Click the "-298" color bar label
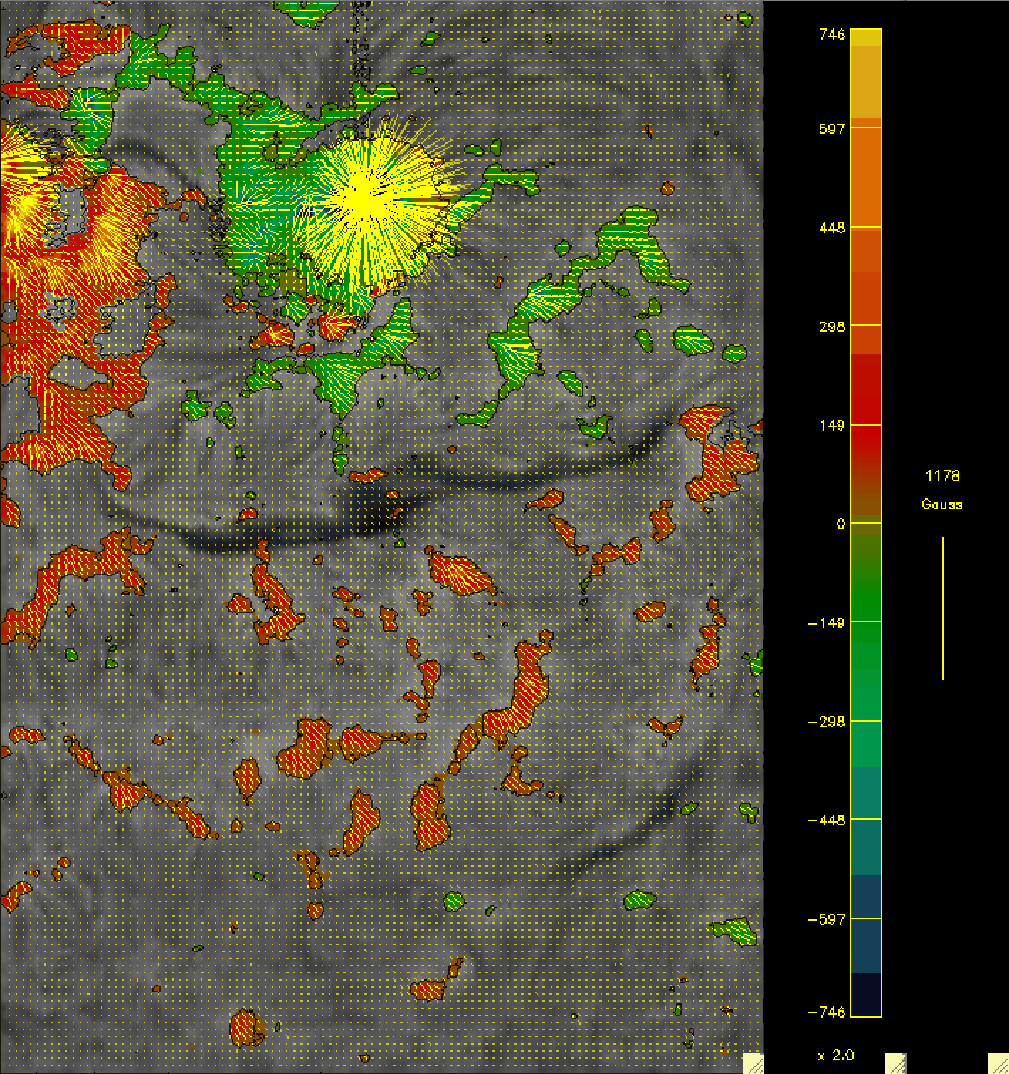This screenshot has width=1009, height=1074. coord(826,722)
